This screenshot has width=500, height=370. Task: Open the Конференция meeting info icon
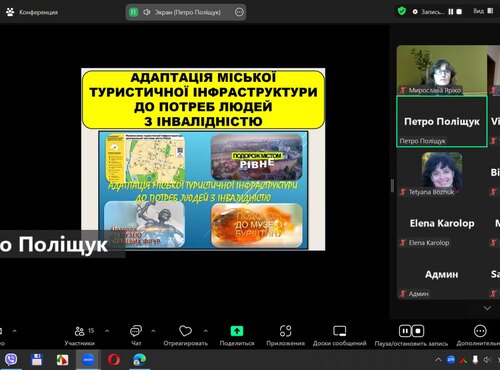tap(10, 12)
